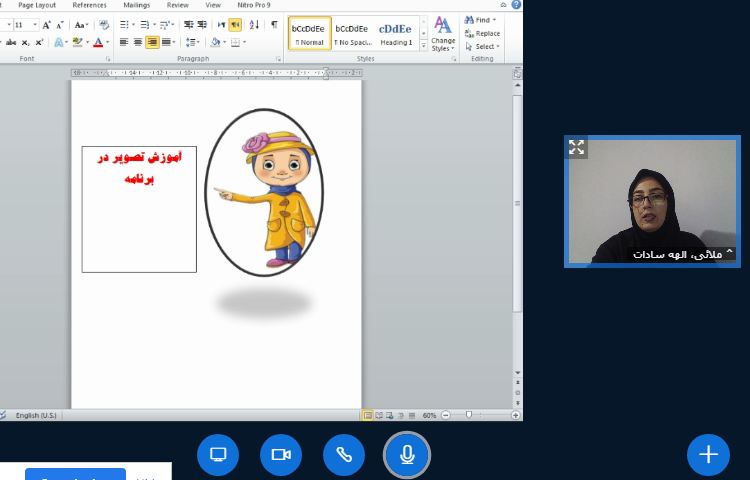Click the bullets list icon

(x=124, y=25)
